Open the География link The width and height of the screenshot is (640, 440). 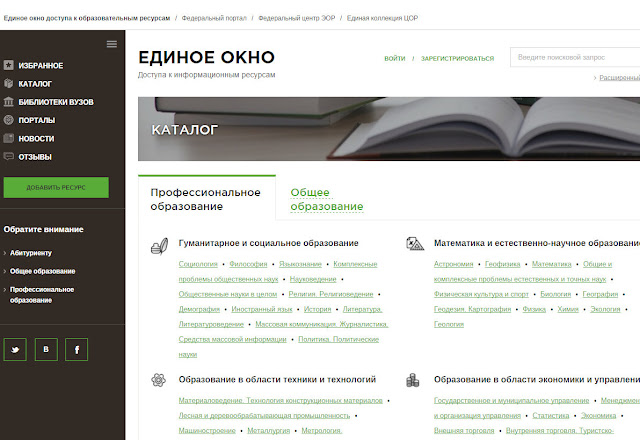pos(600,294)
